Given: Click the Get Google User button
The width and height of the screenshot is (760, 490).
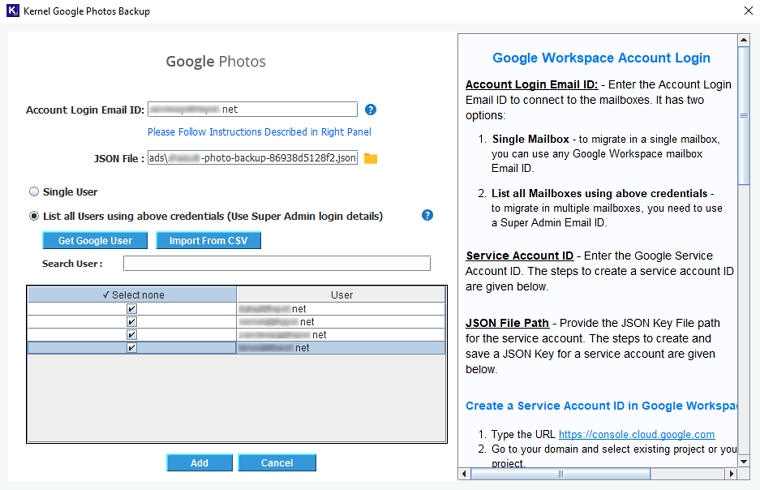Looking at the screenshot, I should tap(95, 240).
